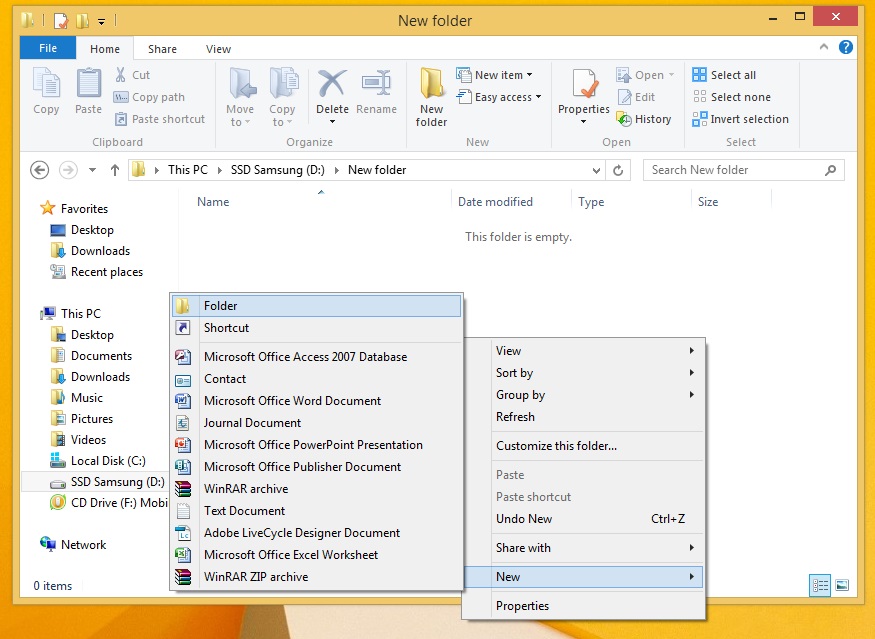
Task: Undo New with the context menu
Action: click(524, 519)
